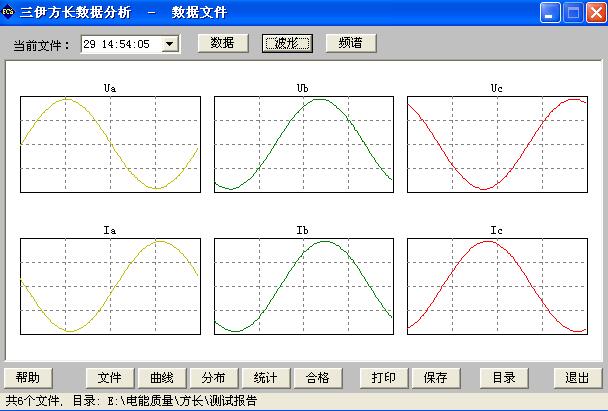The width and height of the screenshot is (608, 411).
Task: Minimize the data analysis window
Action: [x=549, y=13]
